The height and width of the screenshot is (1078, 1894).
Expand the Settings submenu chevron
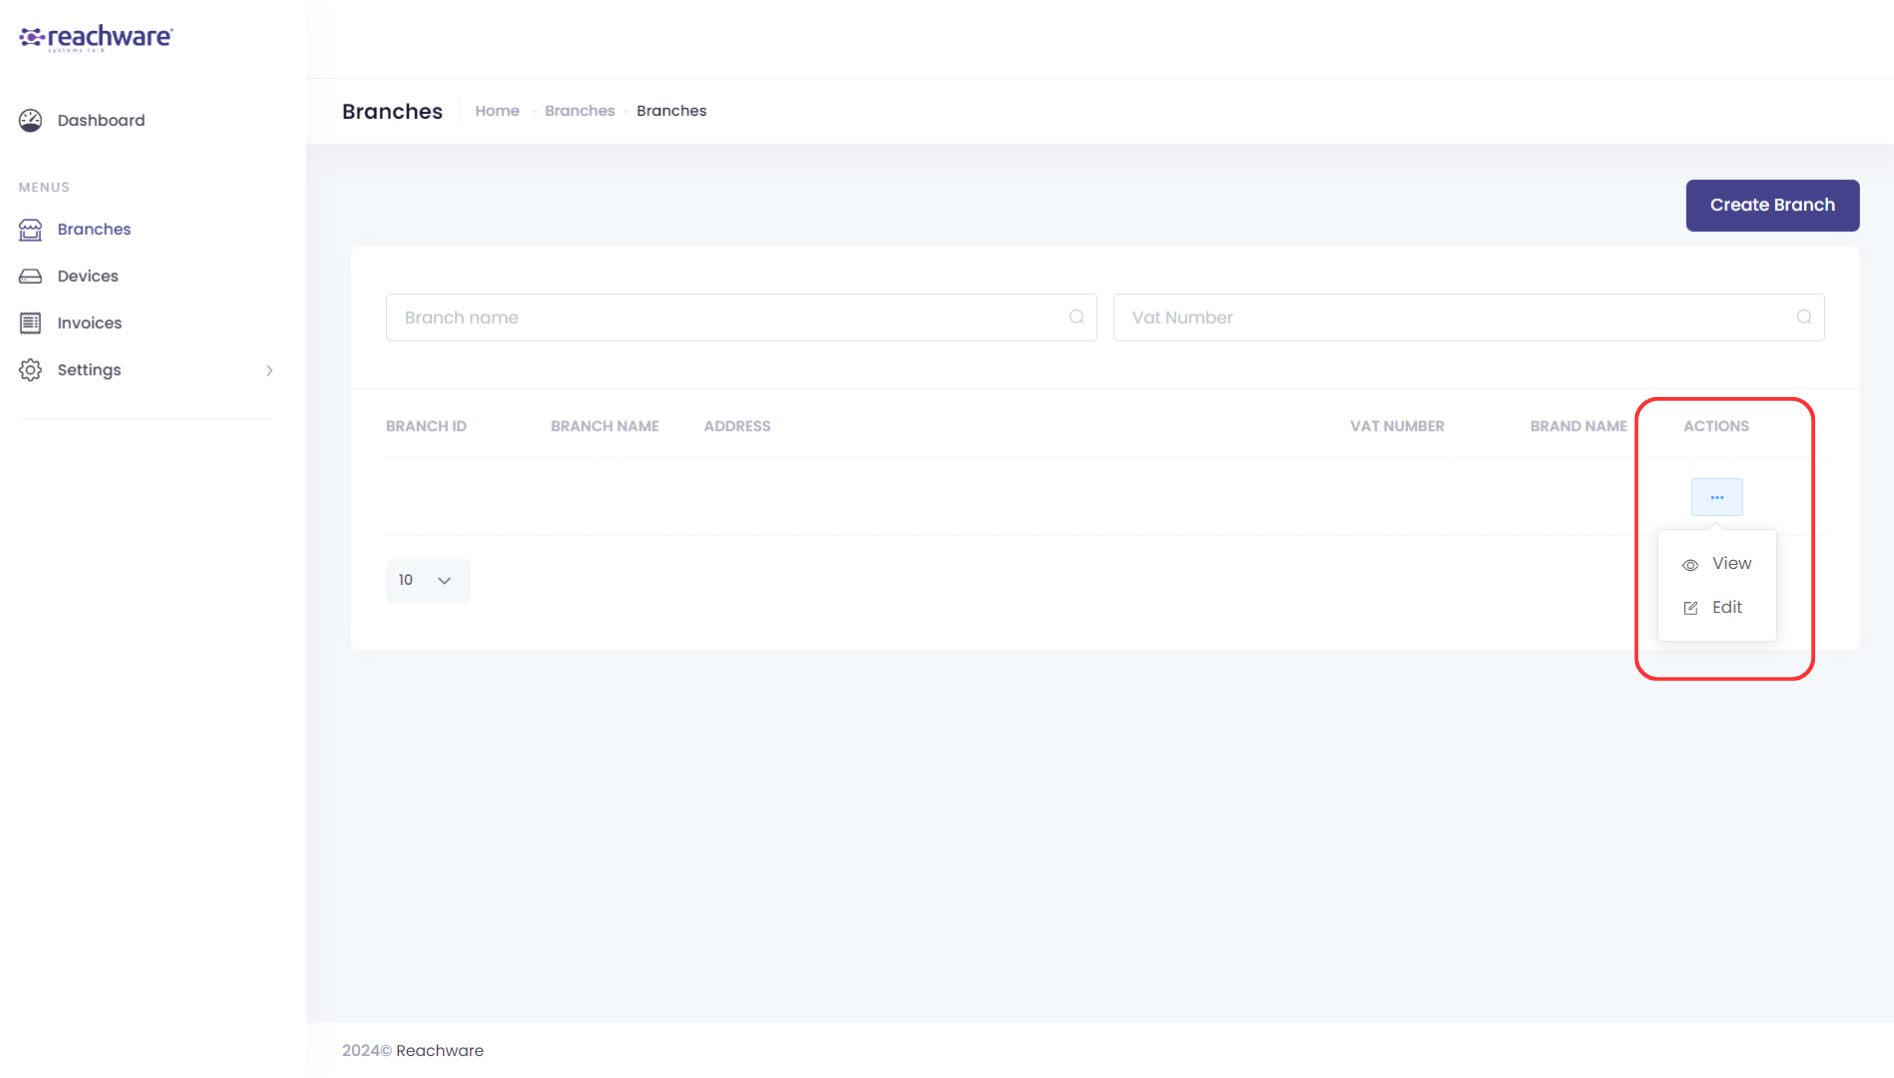click(269, 370)
